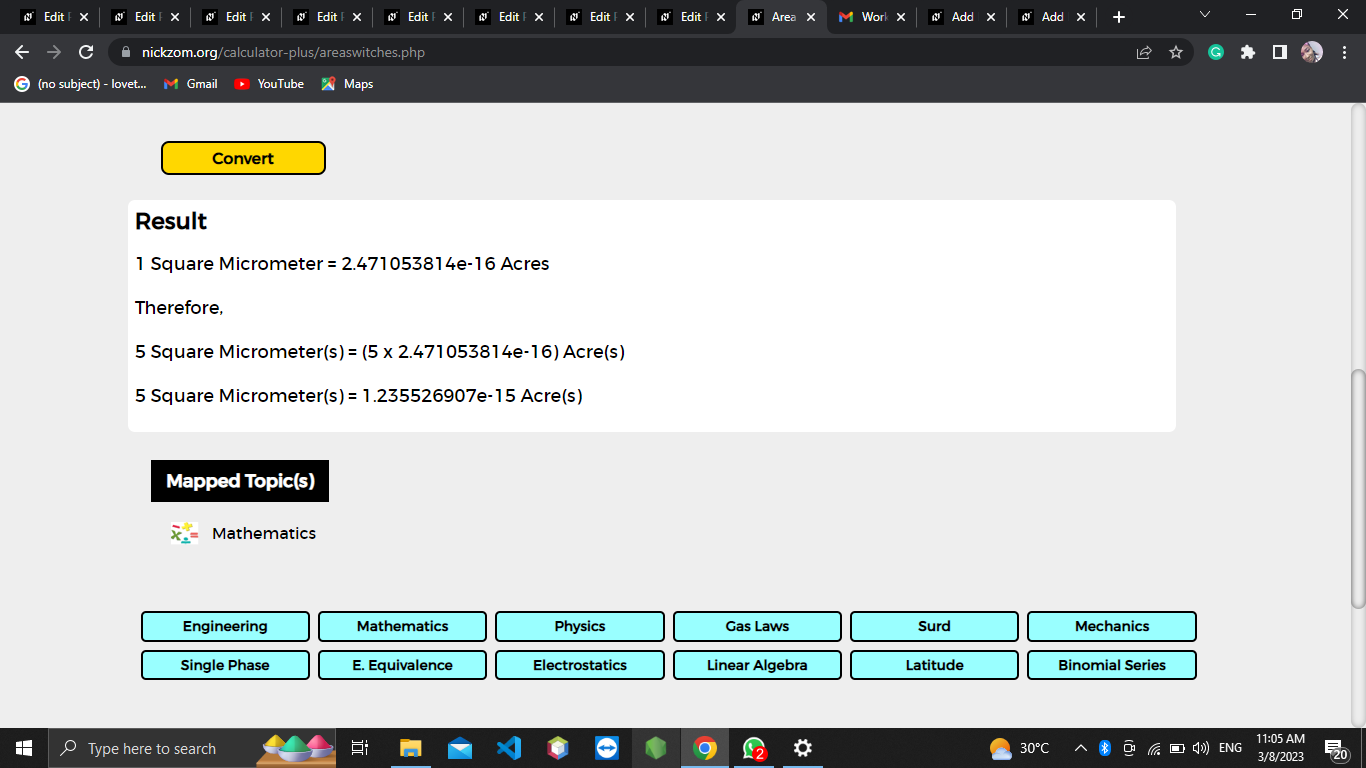The height and width of the screenshot is (768, 1366).
Task: Open the Wi-Fi network tray icon
Action: [1154, 748]
